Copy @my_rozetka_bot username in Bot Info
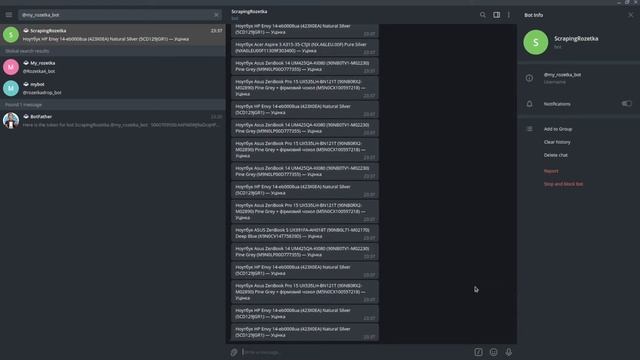The width and height of the screenshot is (640, 360). click(562, 75)
